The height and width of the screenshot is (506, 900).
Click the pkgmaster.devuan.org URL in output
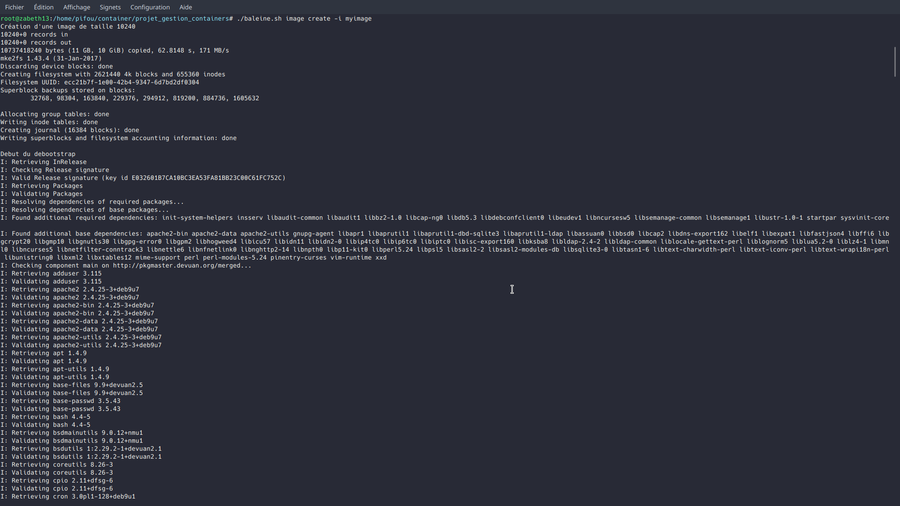point(182,266)
